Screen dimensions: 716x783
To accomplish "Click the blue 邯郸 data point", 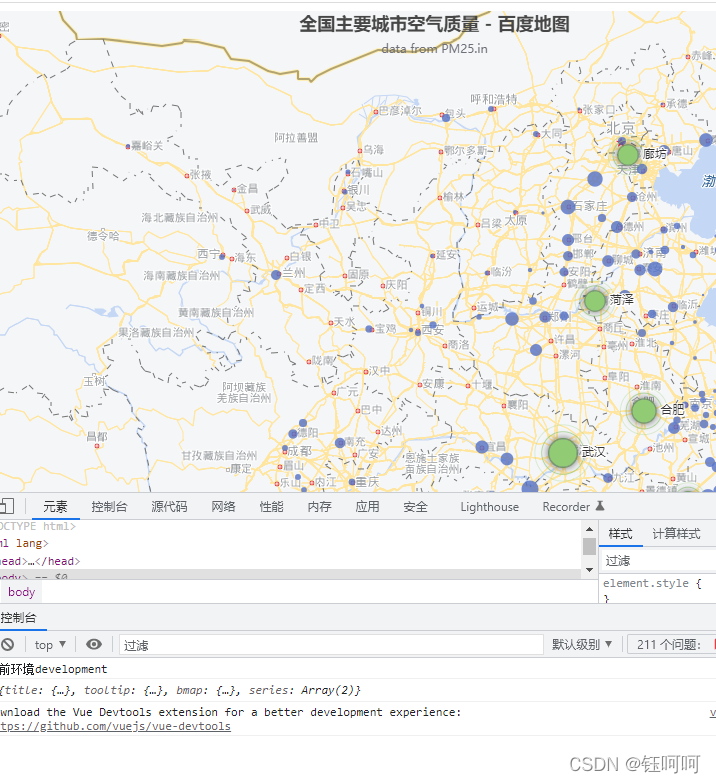I will pos(568,256).
